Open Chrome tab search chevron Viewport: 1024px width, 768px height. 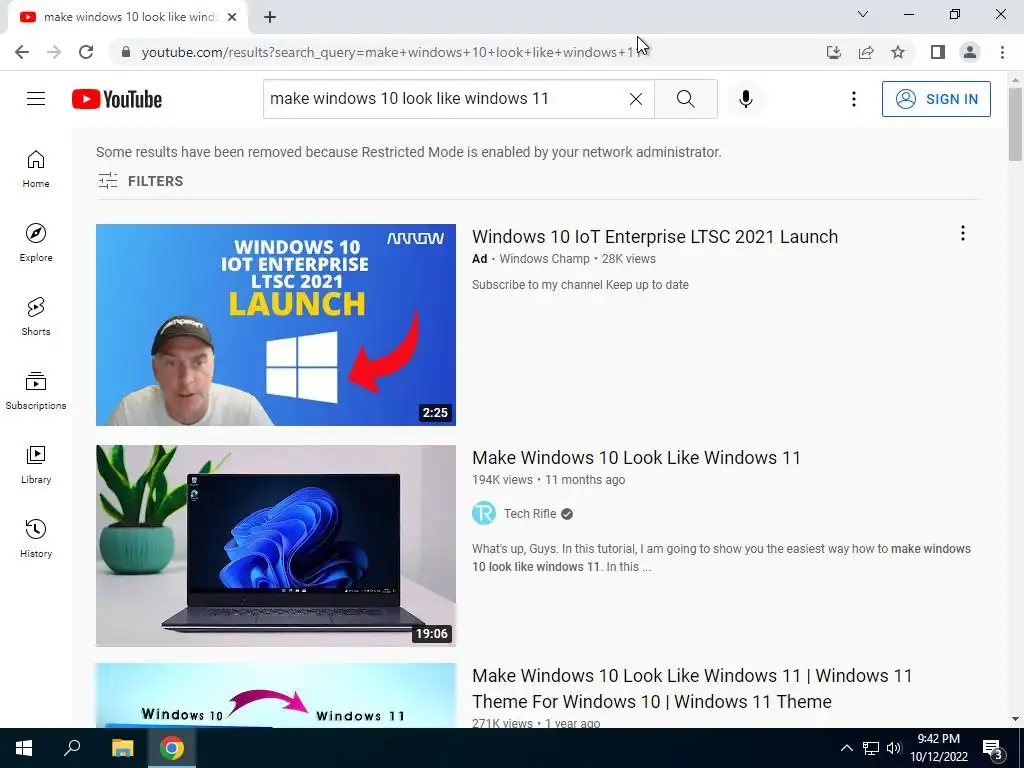coord(863,14)
